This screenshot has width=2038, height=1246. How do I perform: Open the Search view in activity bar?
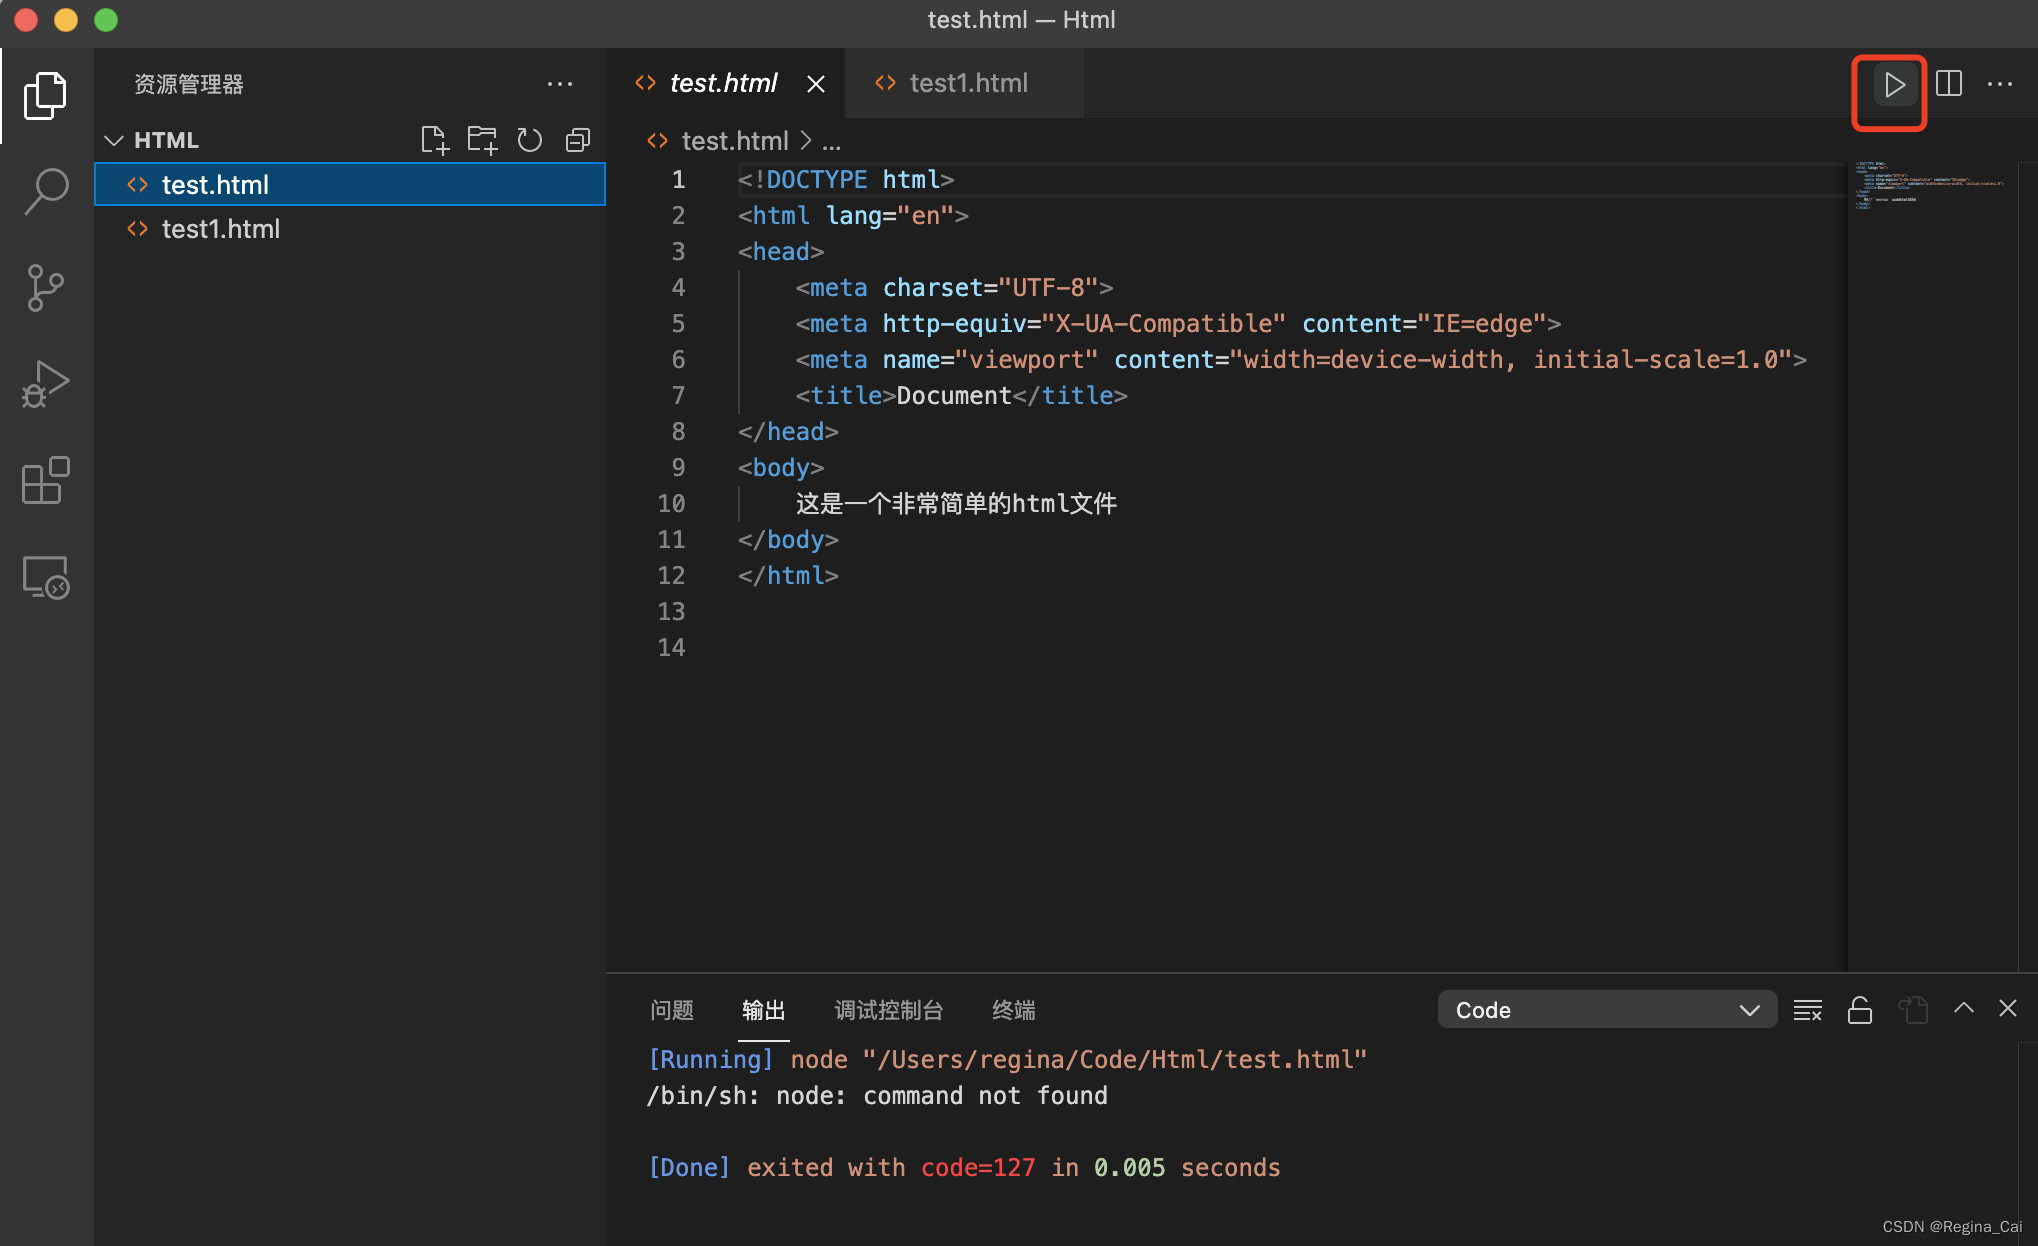46,191
